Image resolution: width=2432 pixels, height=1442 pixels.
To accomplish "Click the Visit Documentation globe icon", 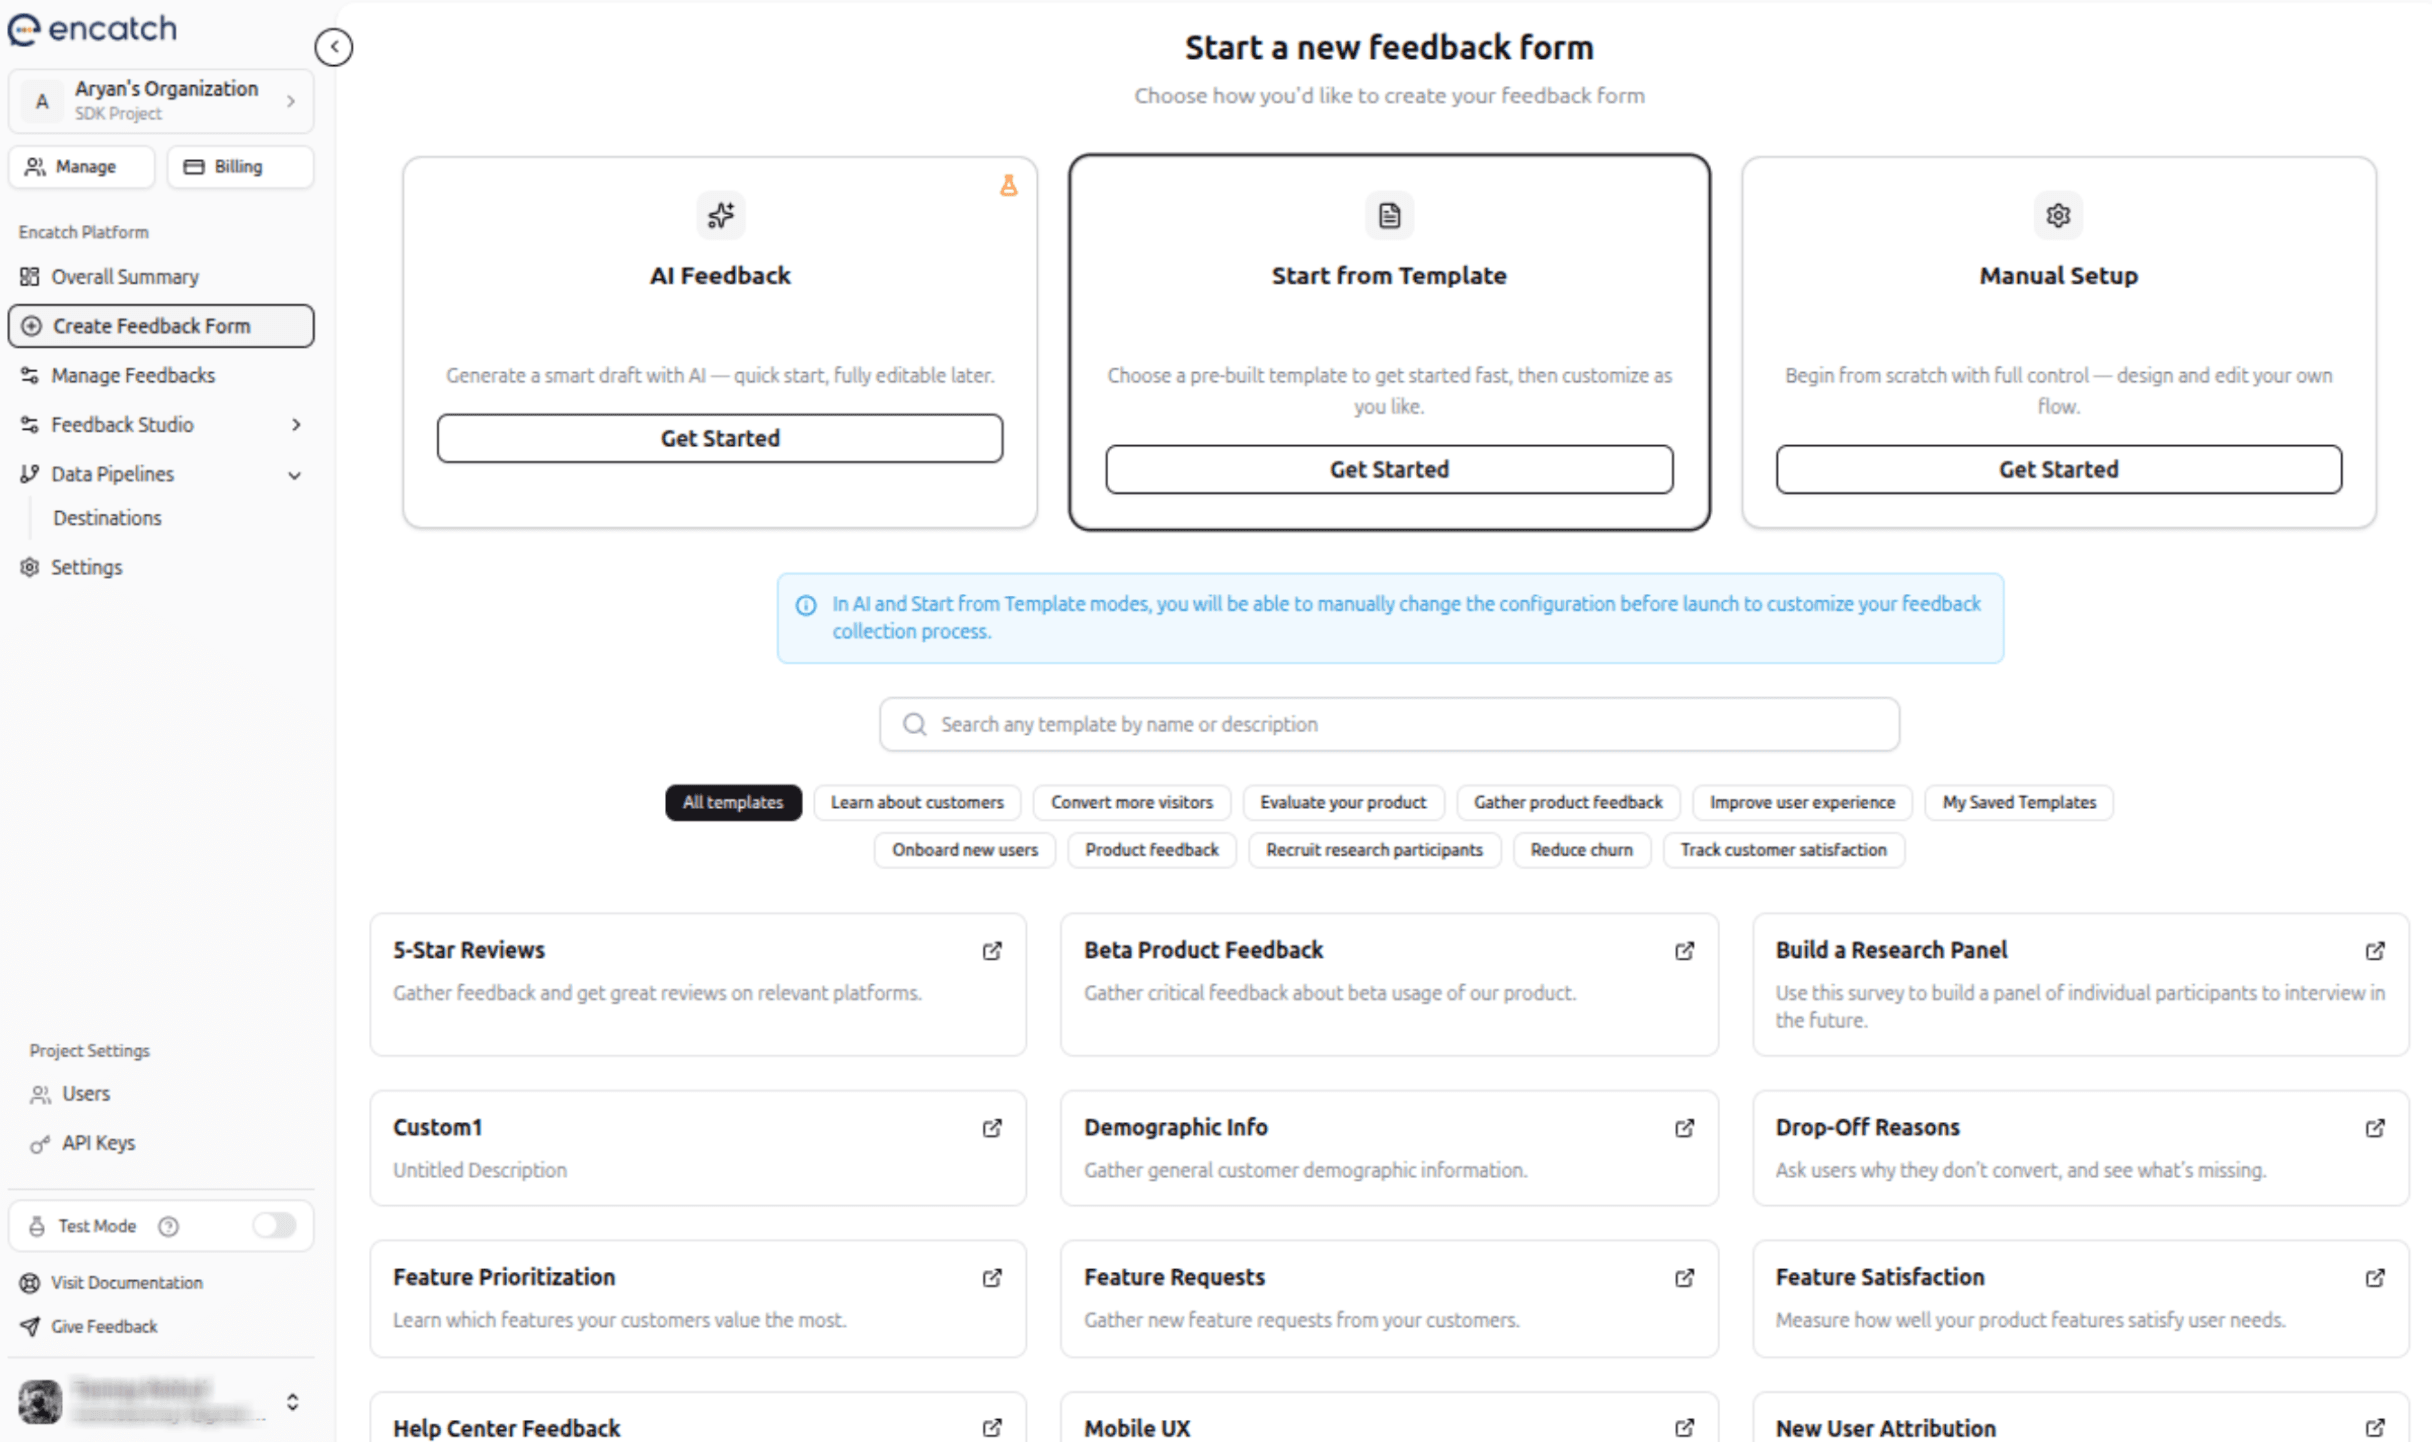I will 31,1283.
